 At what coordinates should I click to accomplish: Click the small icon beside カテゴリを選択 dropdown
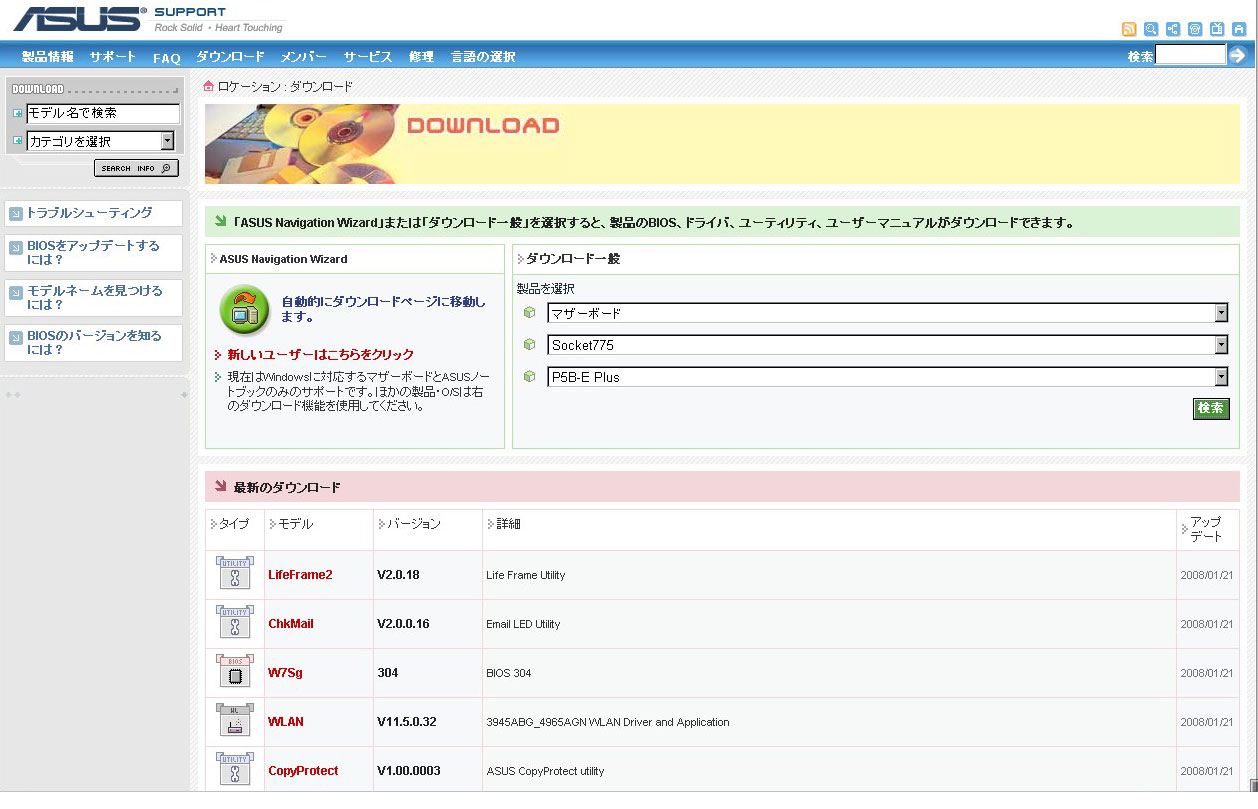pos(17,141)
